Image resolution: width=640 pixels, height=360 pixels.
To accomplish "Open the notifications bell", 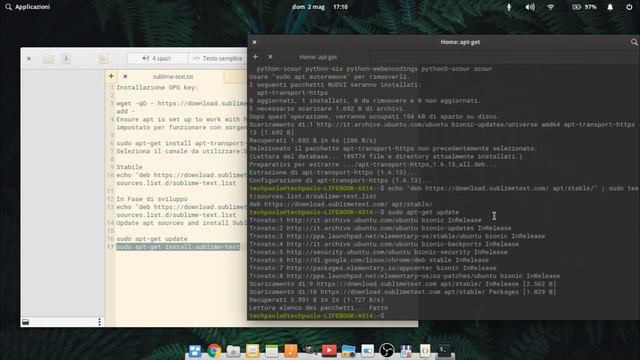I will coord(610,7).
